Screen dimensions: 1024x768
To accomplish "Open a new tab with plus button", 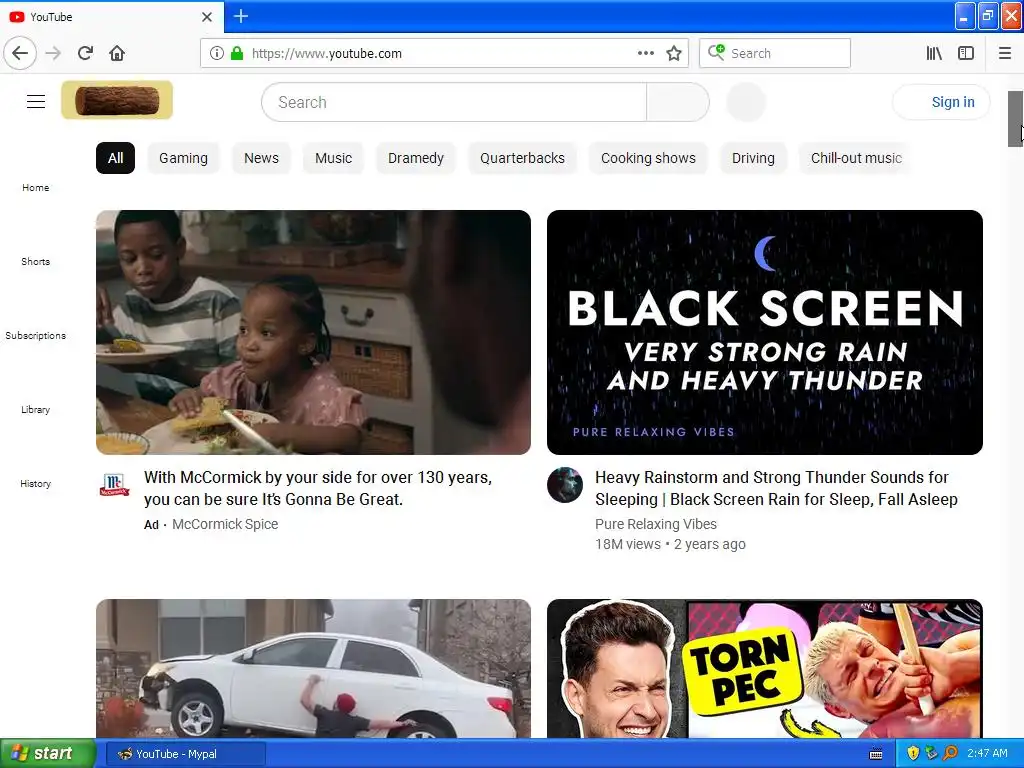I will [x=241, y=16].
